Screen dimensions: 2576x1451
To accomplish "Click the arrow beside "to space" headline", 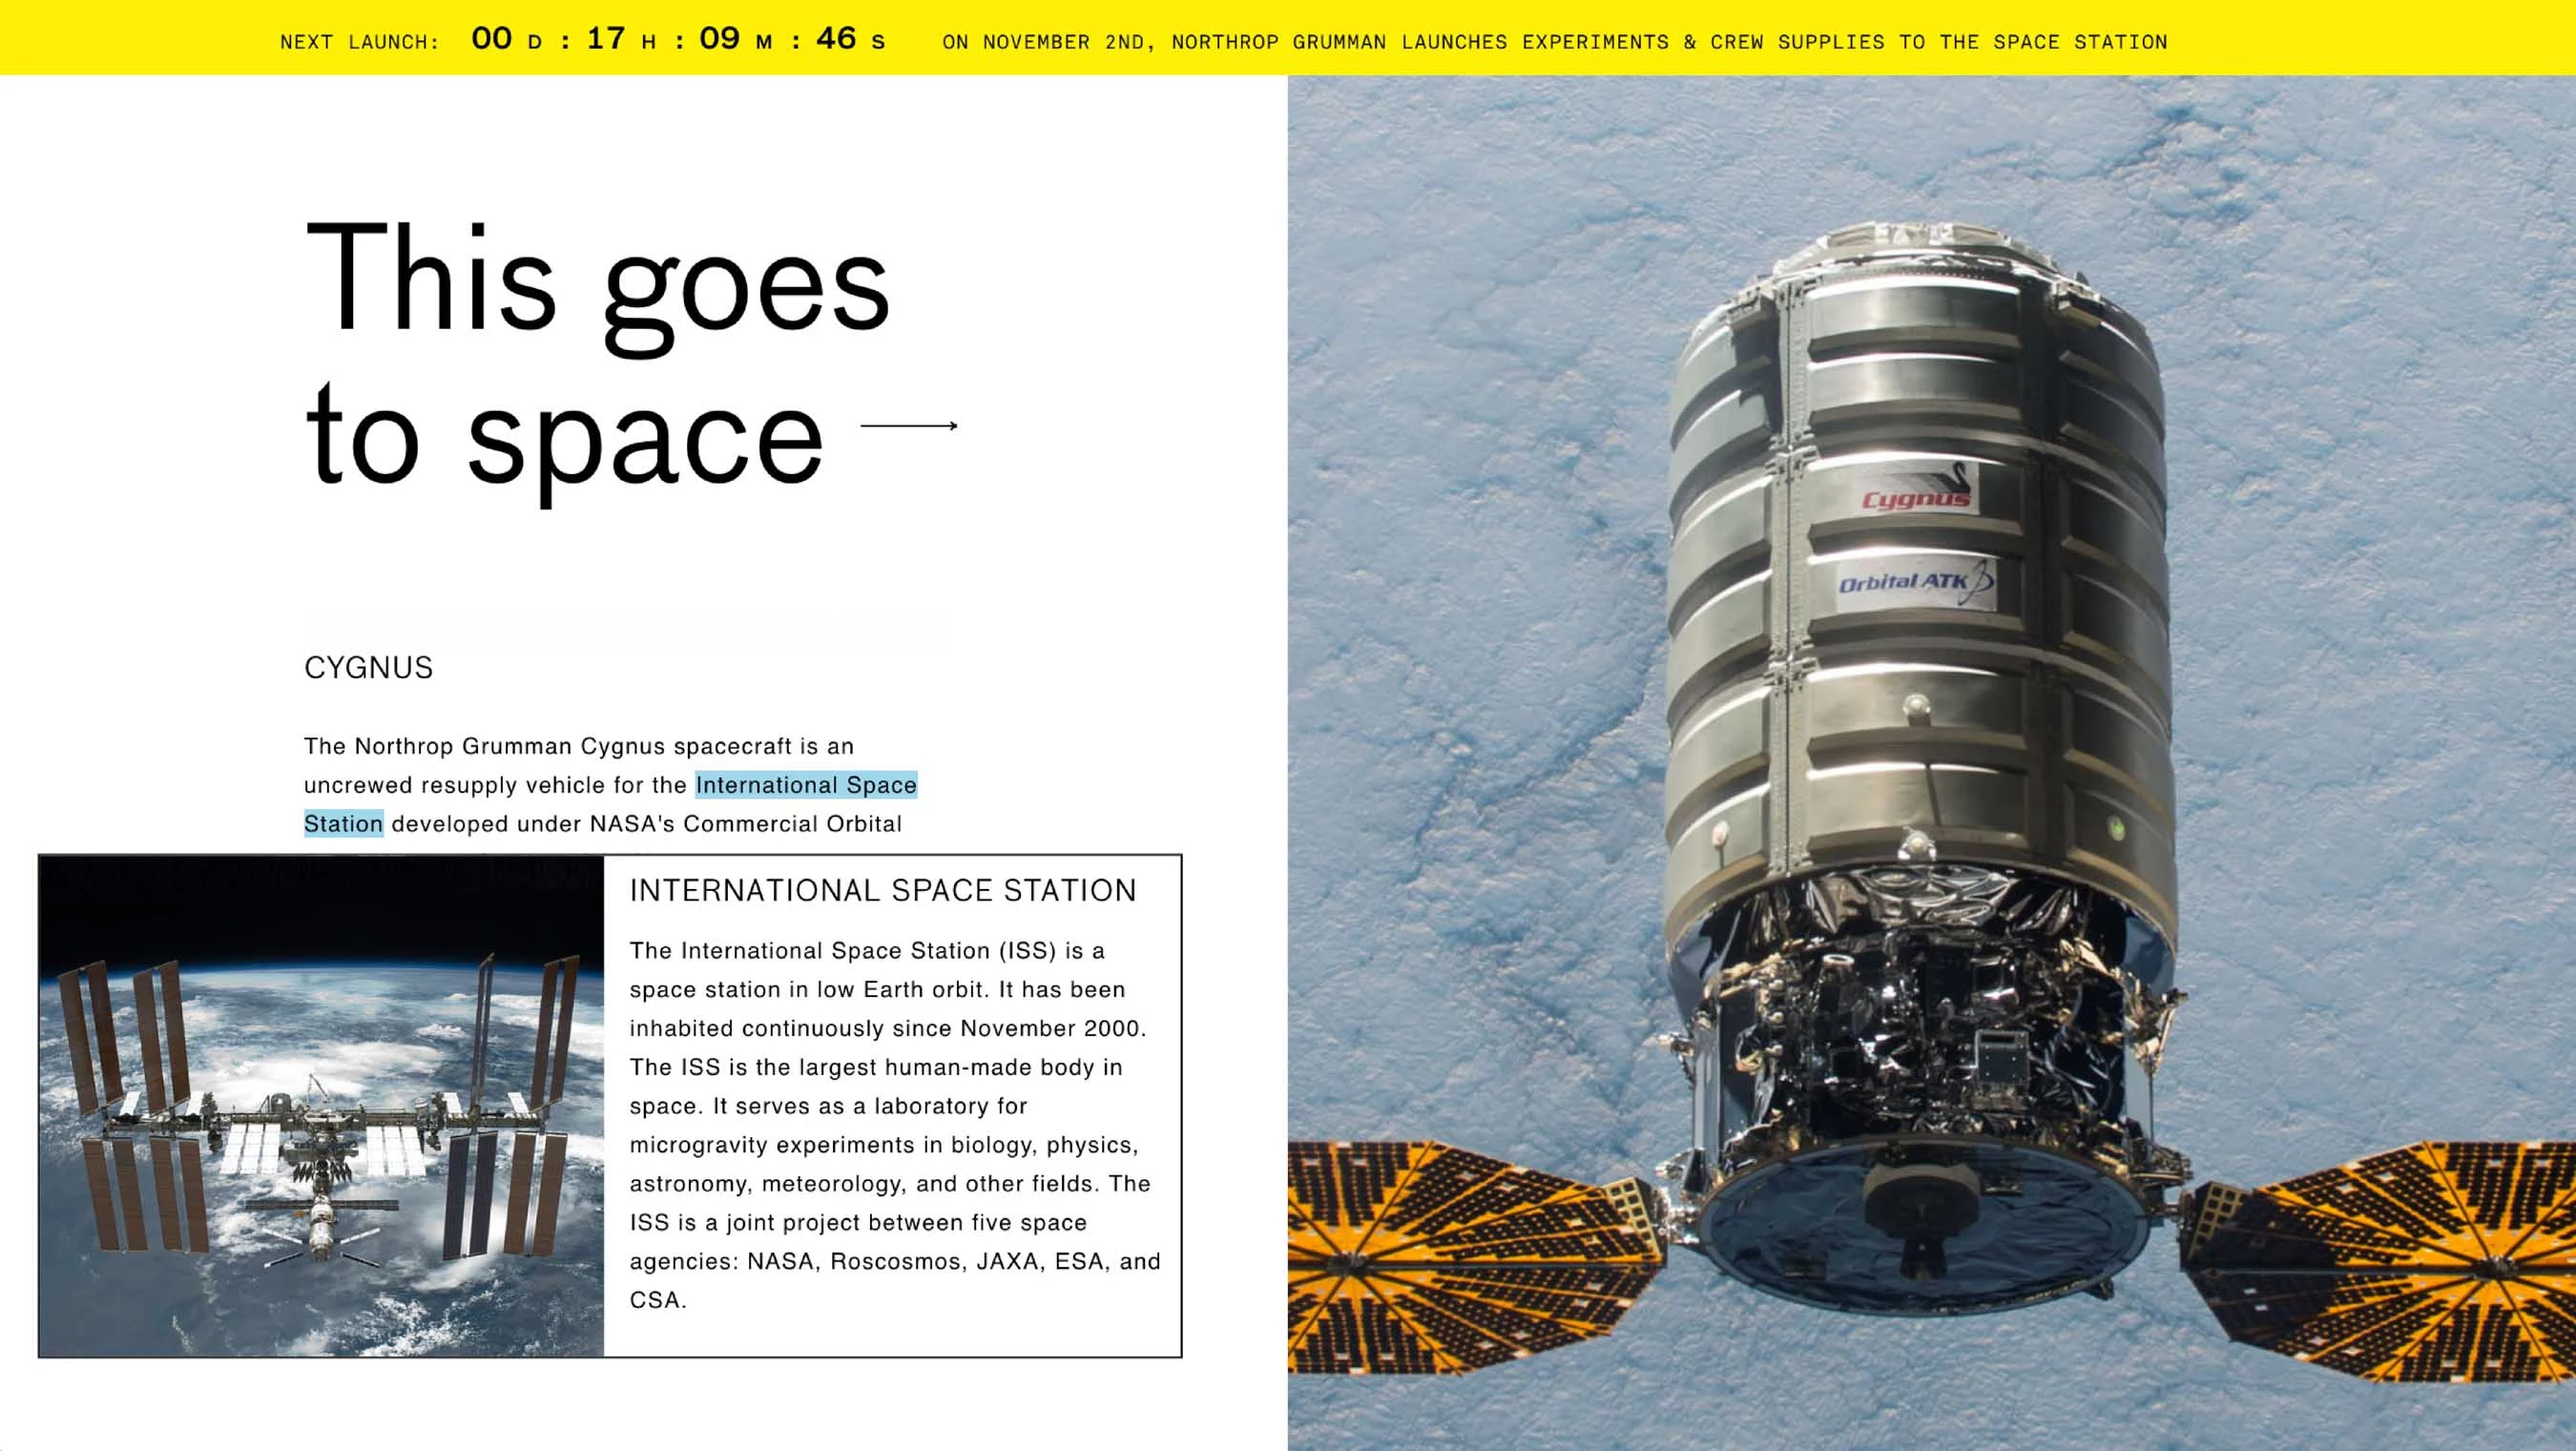I will coord(908,426).
